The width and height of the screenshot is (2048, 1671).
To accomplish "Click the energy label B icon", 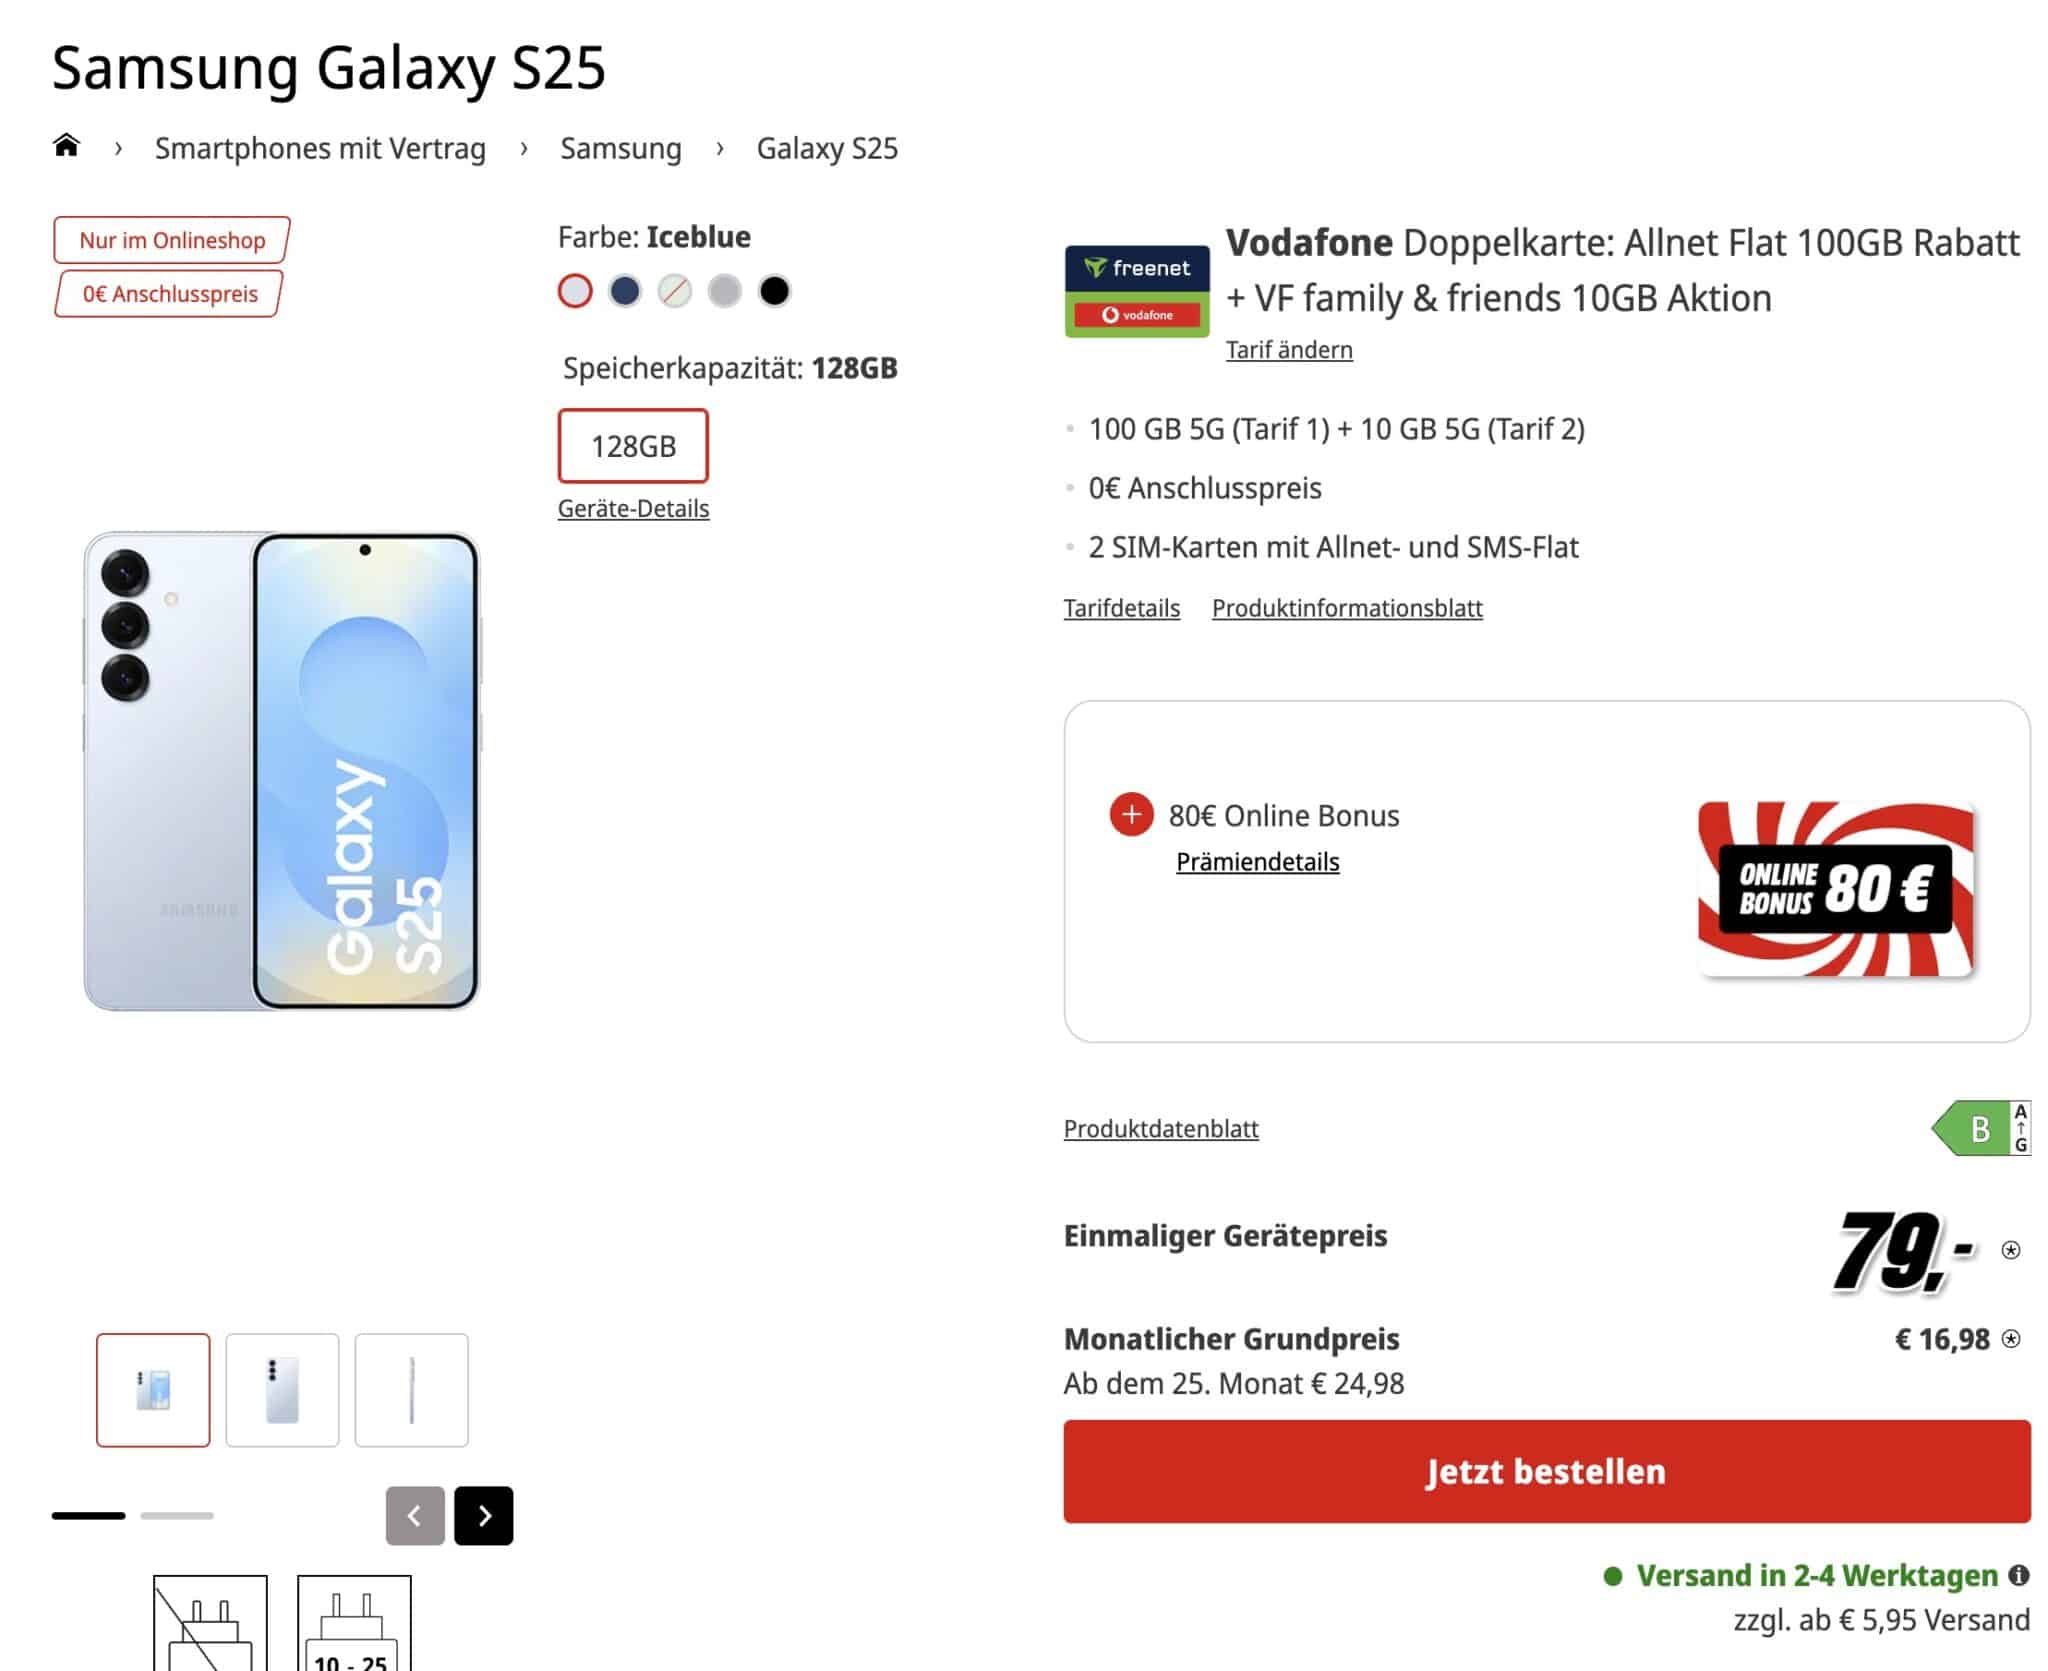I will pos(1981,1129).
